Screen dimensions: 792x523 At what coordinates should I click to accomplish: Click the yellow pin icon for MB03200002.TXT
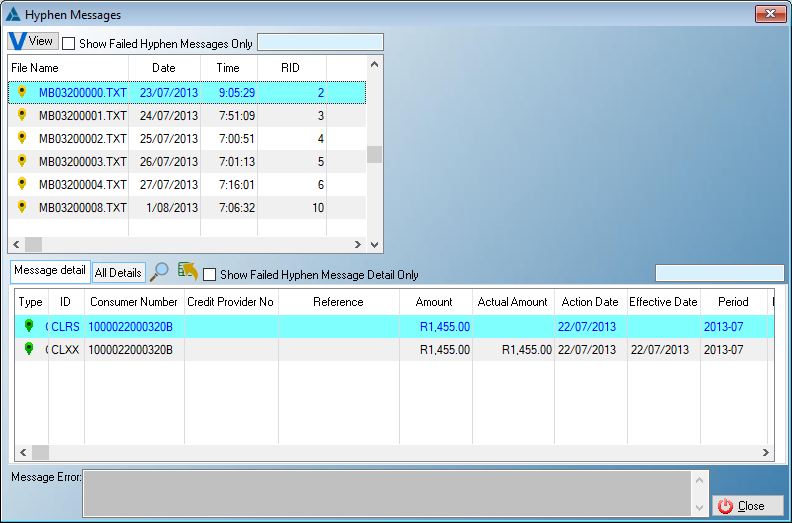[22, 138]
